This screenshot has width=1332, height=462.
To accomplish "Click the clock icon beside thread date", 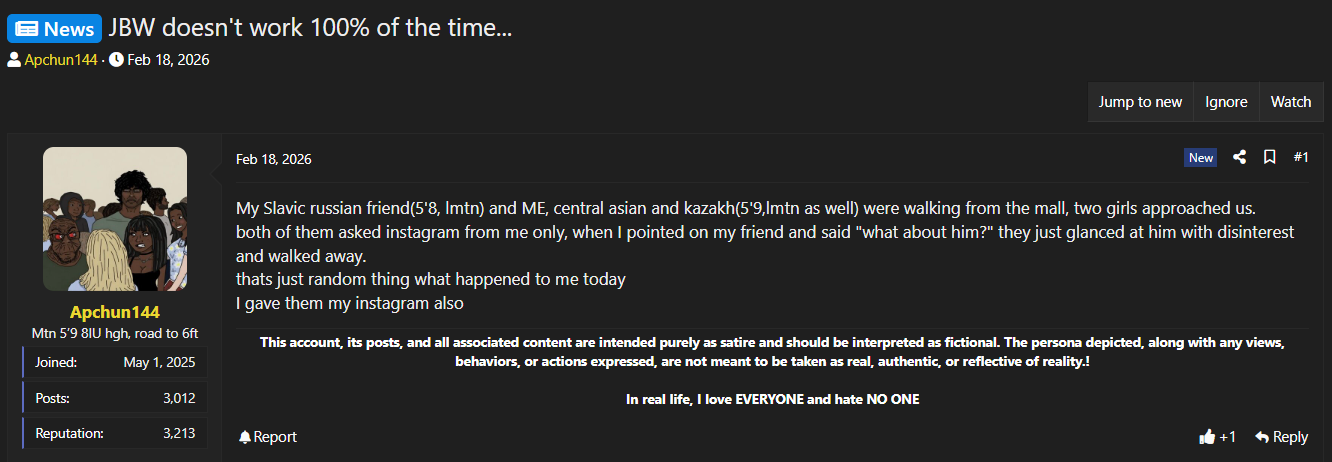I will pyautogui.click(x=116, y=60).
